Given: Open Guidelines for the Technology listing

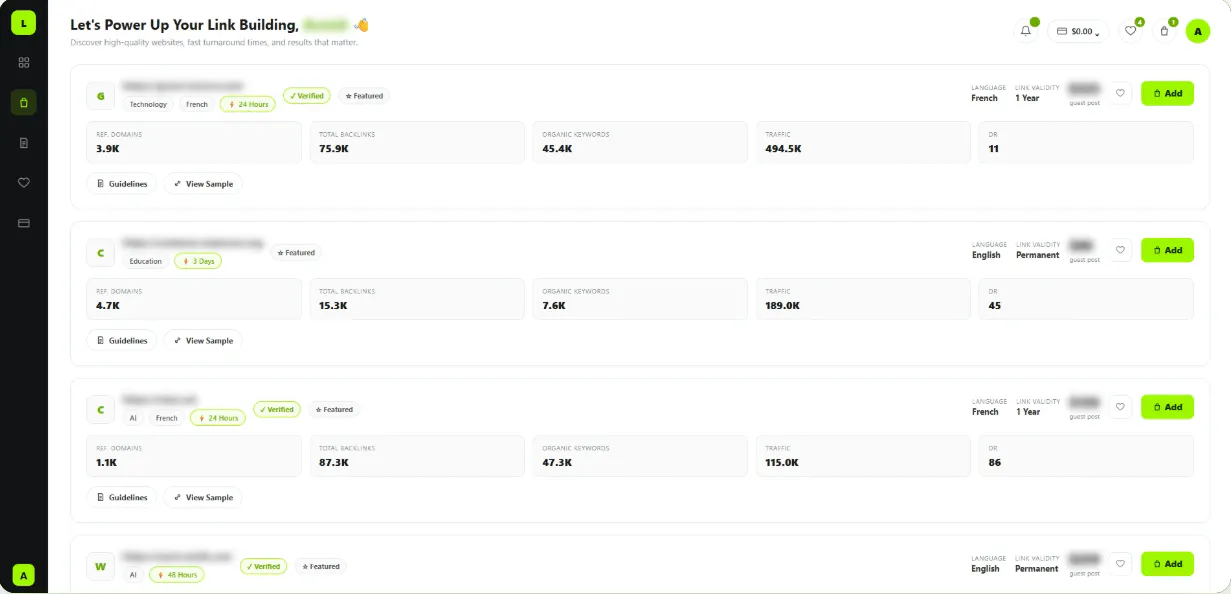Looking at the screenshot, I should (x=122, y=184).
